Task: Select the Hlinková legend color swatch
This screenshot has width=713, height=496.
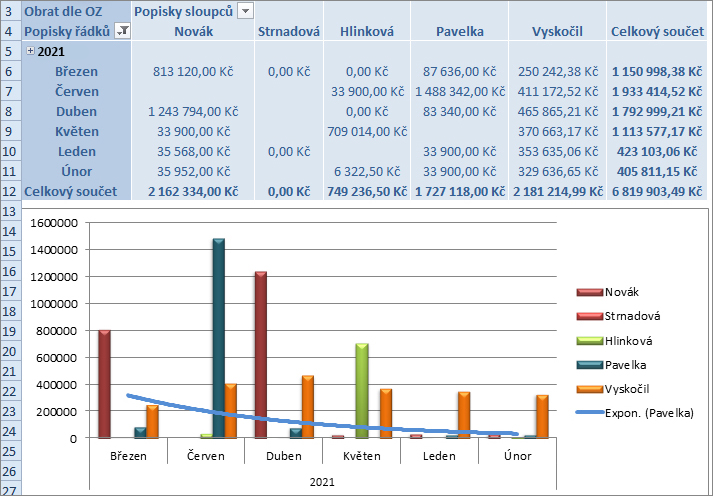Action: [x=589, y=341]
